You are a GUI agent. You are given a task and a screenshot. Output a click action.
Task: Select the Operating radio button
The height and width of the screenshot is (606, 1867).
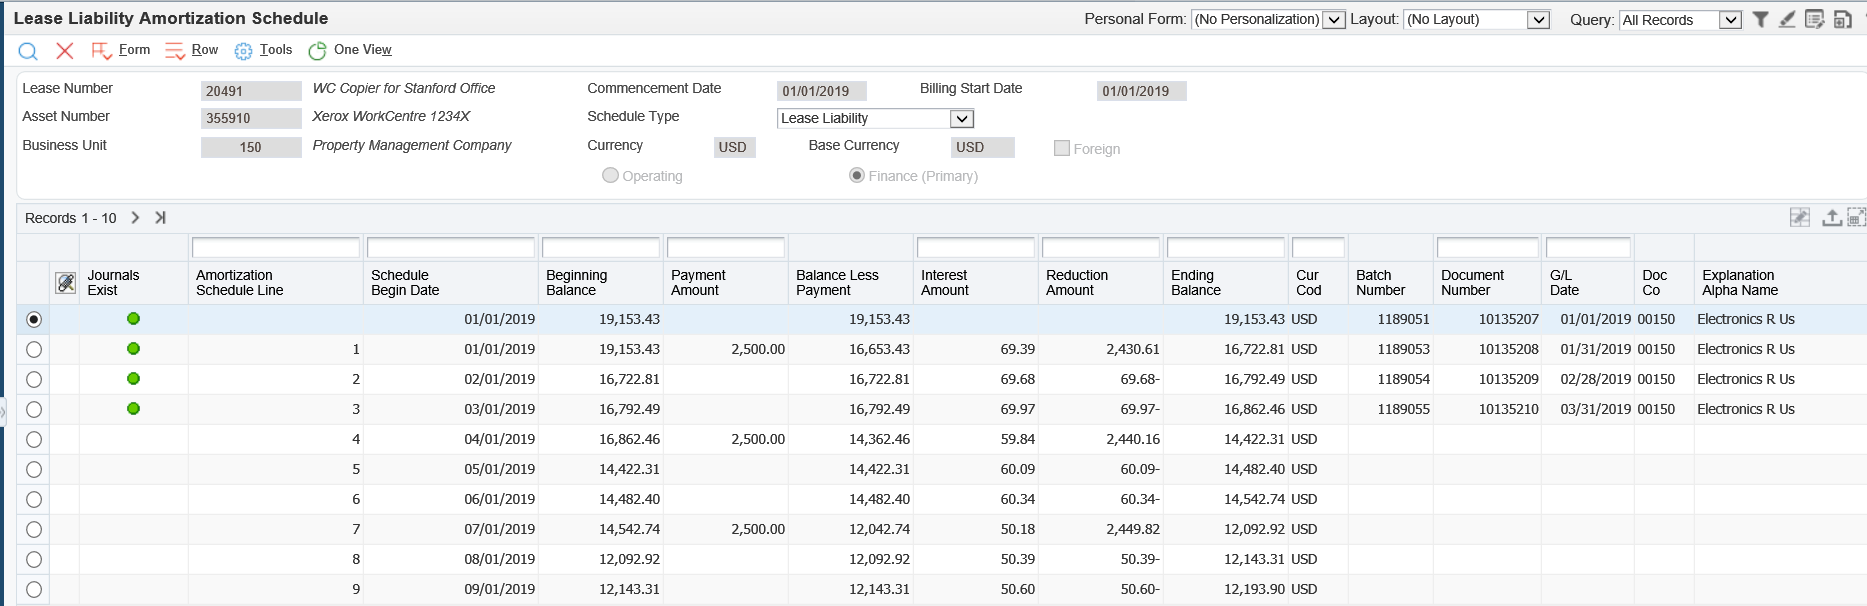coord(610,175)
